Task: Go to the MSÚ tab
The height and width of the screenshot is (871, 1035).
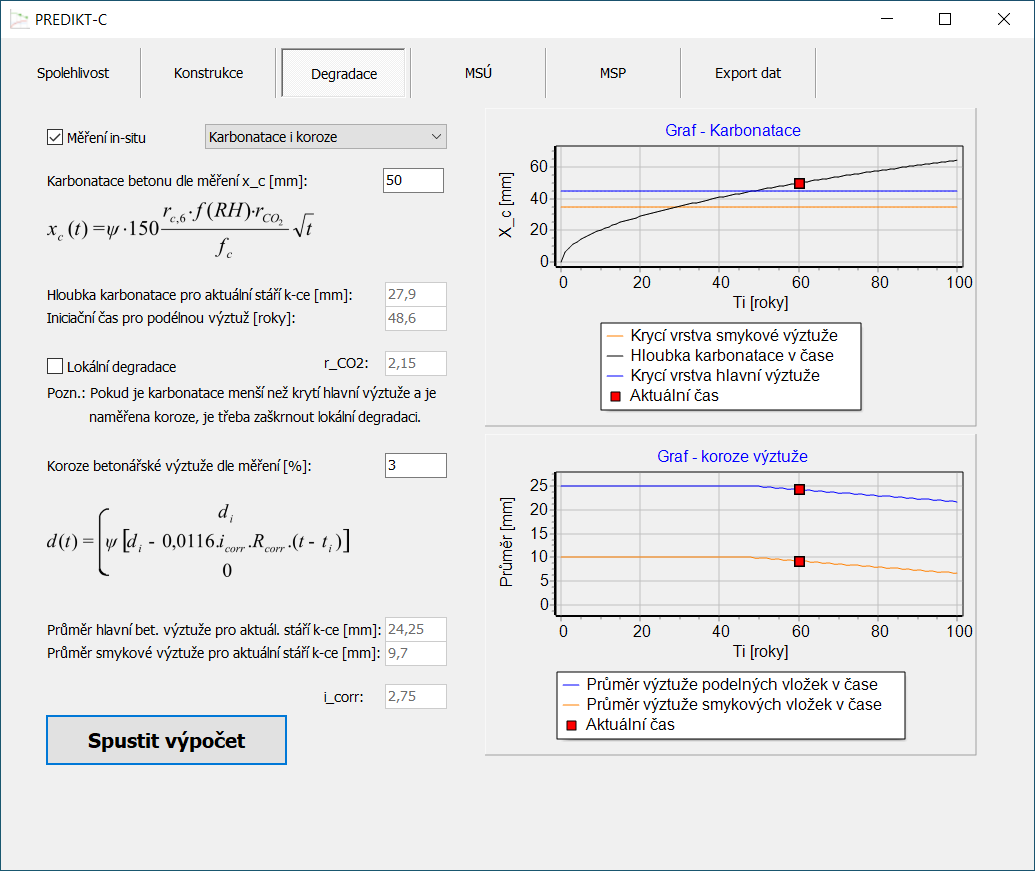Action: tap(478, 73)
